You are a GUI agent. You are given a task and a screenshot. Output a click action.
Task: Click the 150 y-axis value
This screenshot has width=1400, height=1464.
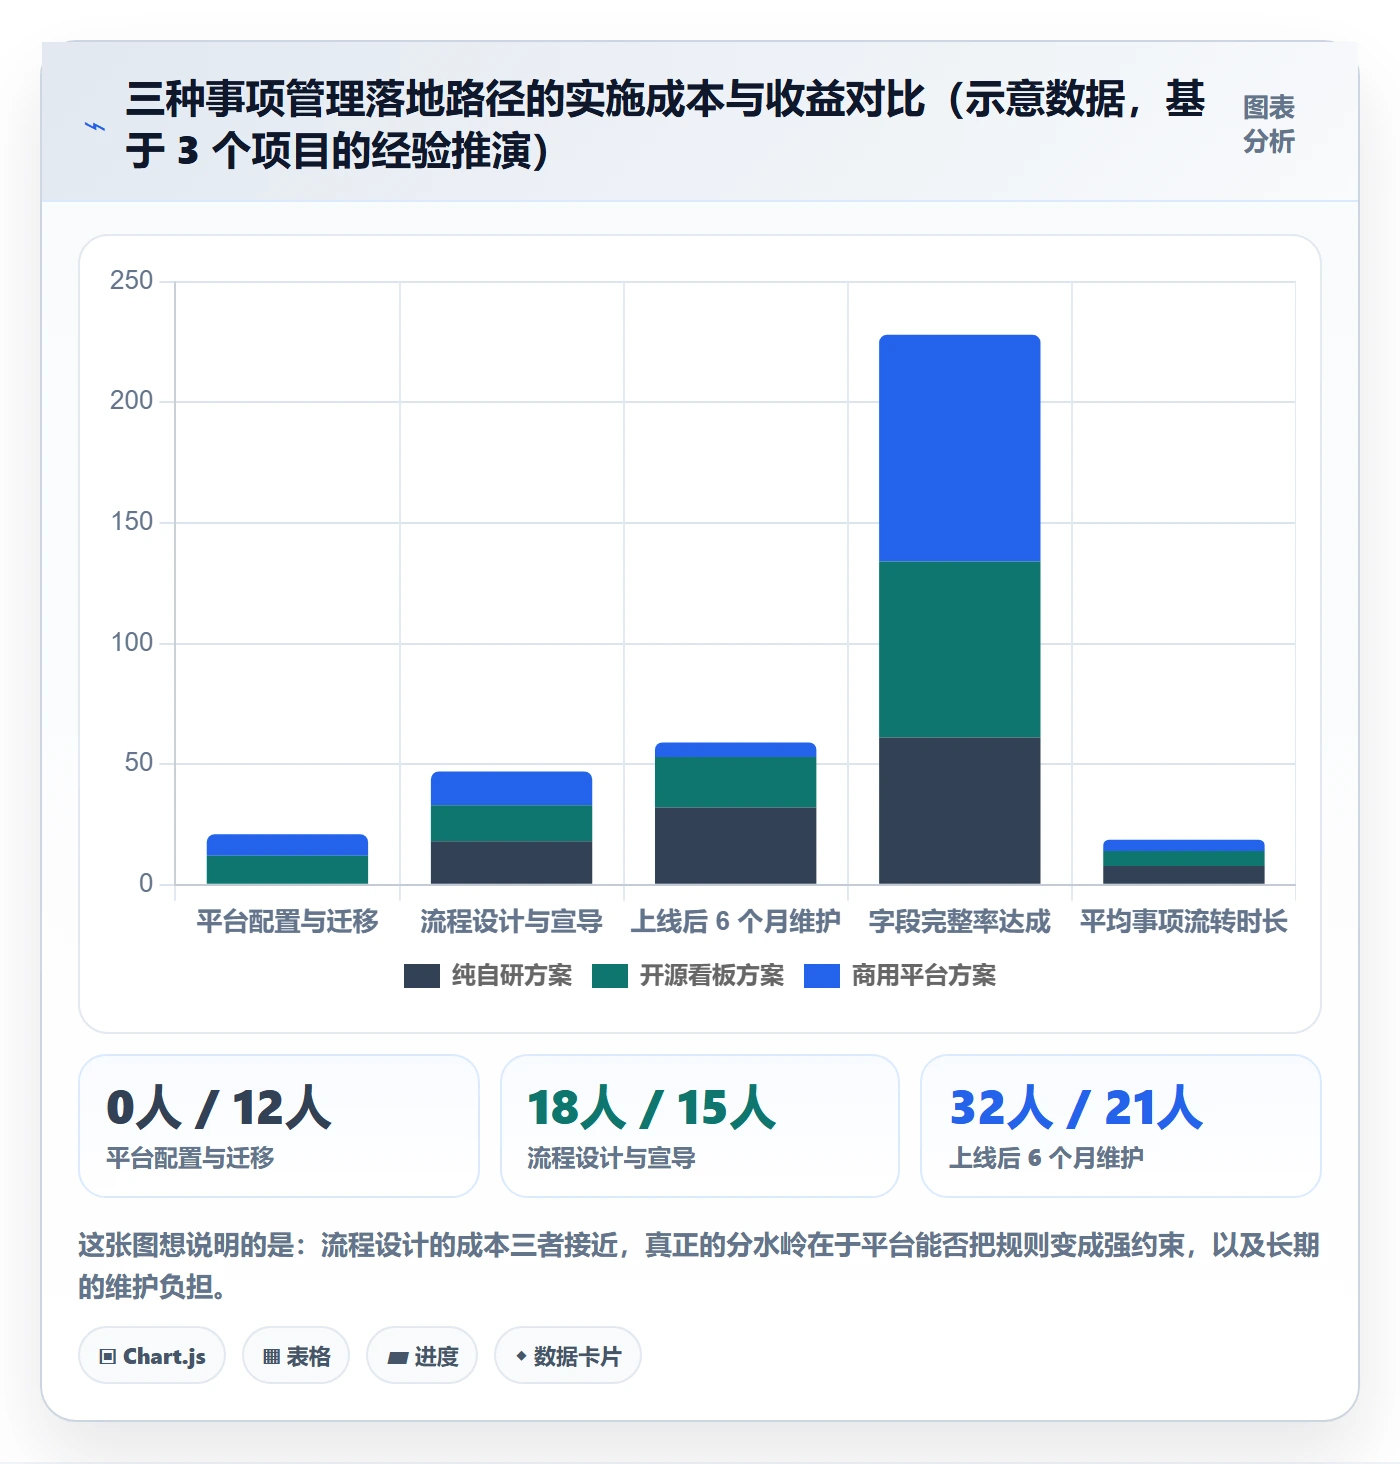pos(132,522)
